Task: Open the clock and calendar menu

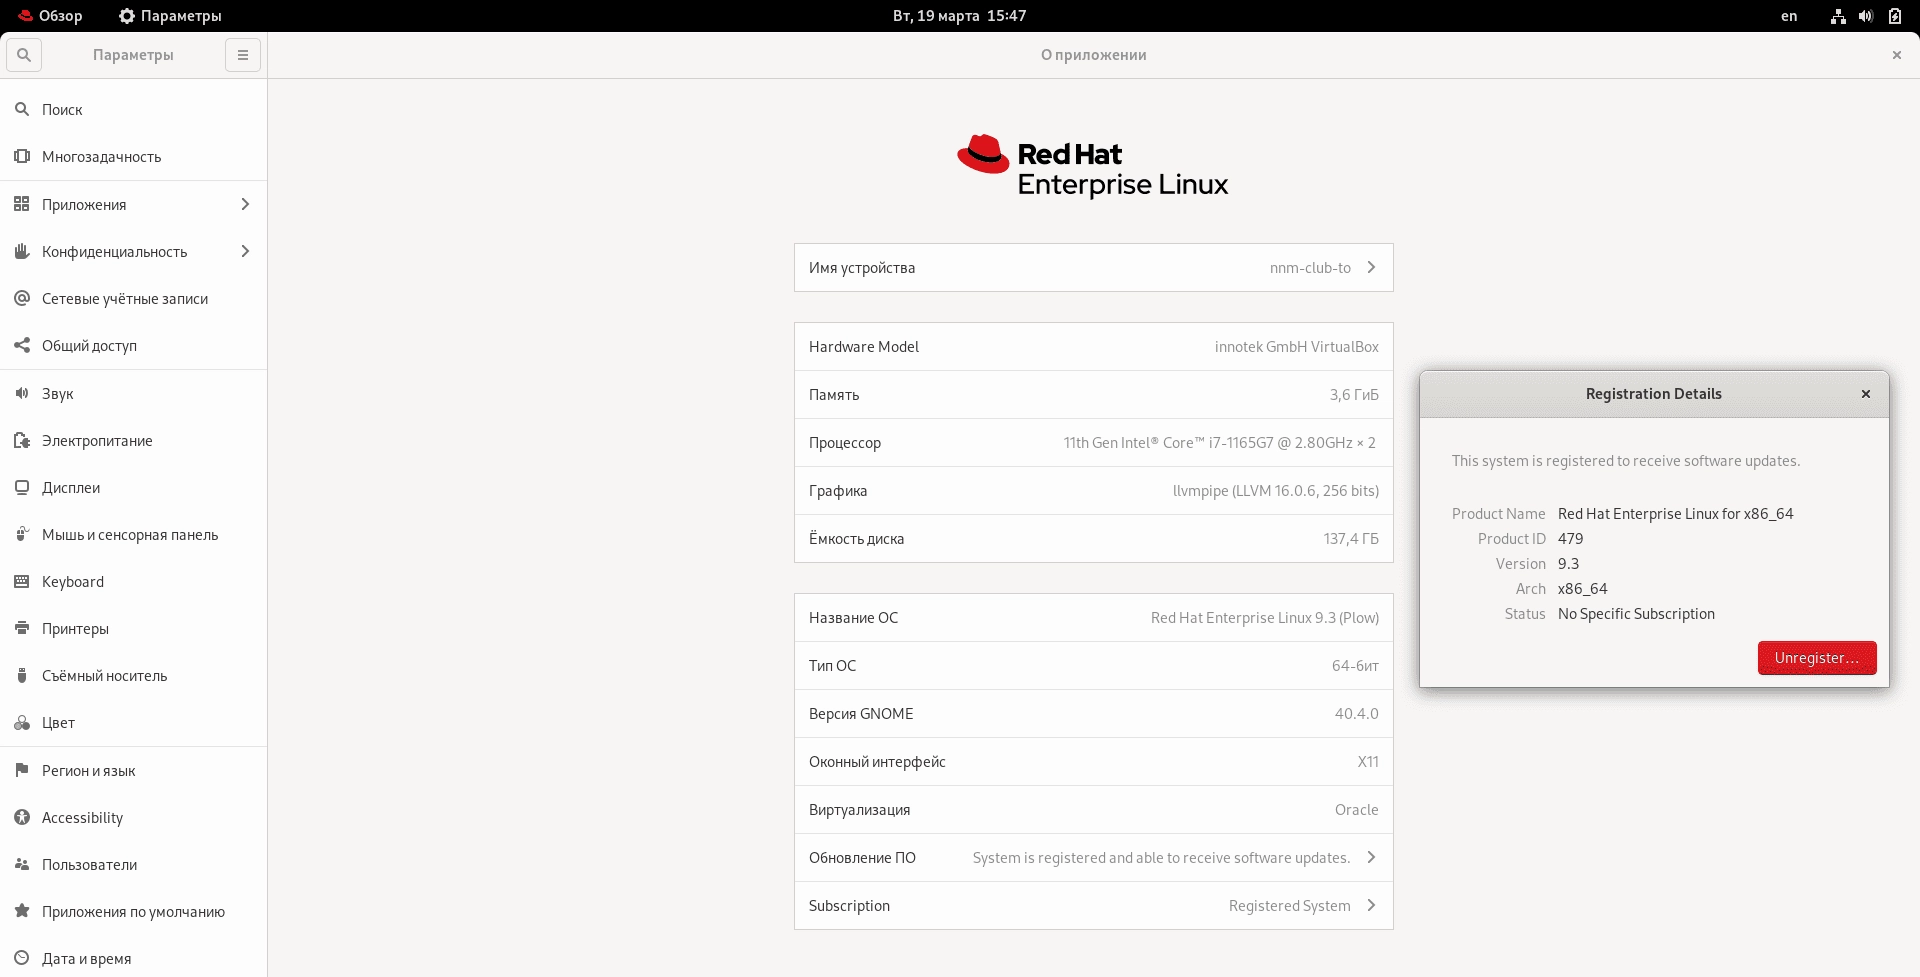Action: click(x=959, y=16)
